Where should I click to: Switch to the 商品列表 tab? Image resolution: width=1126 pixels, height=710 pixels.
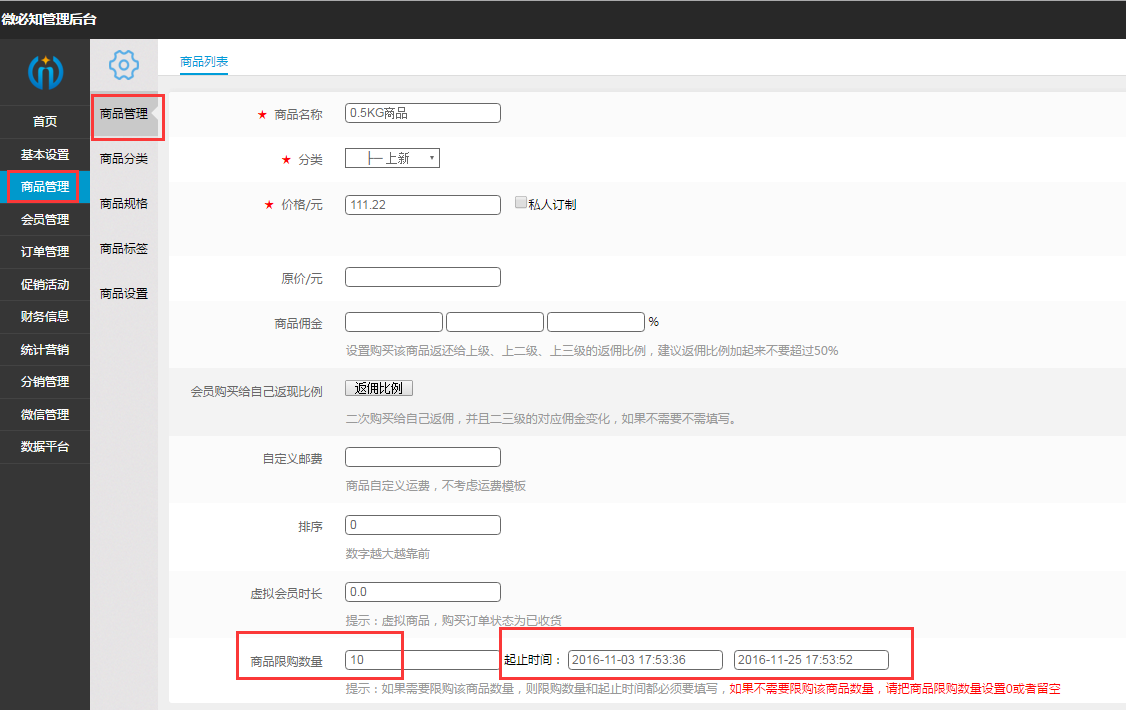point(204,62)
